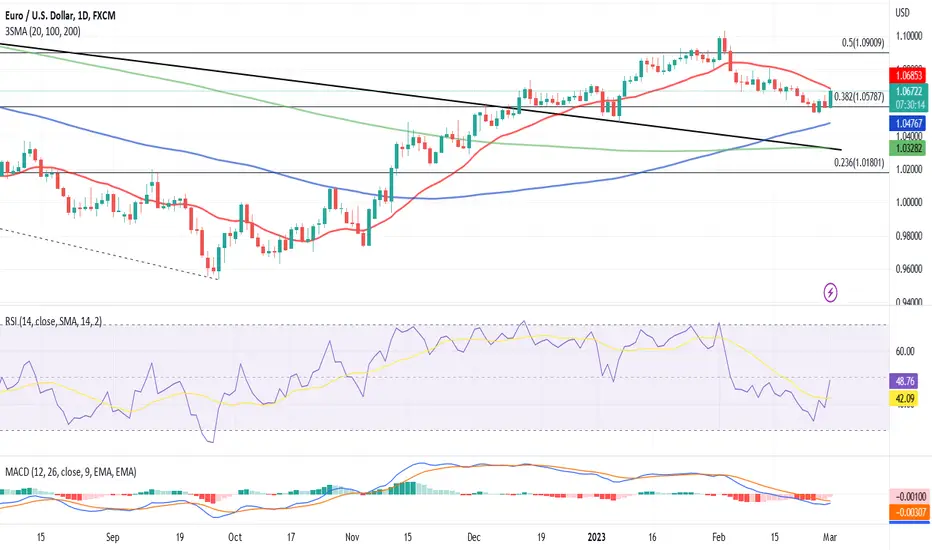Click the yellow RSI average 42.09 tag
This screenshot has width=932, height=550.
904,398
